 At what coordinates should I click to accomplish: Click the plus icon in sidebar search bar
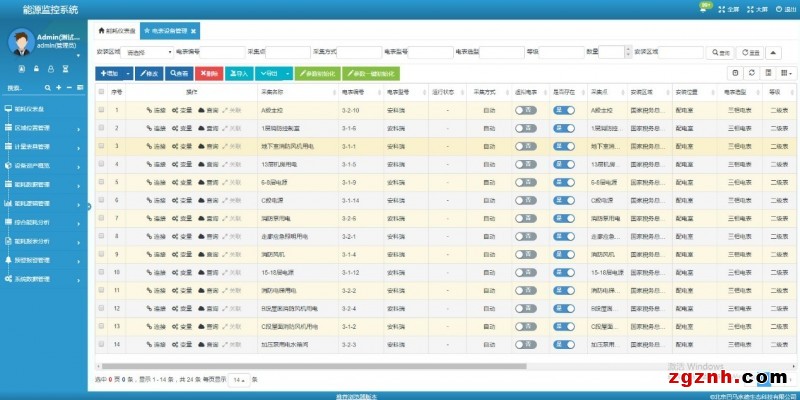tap(58, 88)
